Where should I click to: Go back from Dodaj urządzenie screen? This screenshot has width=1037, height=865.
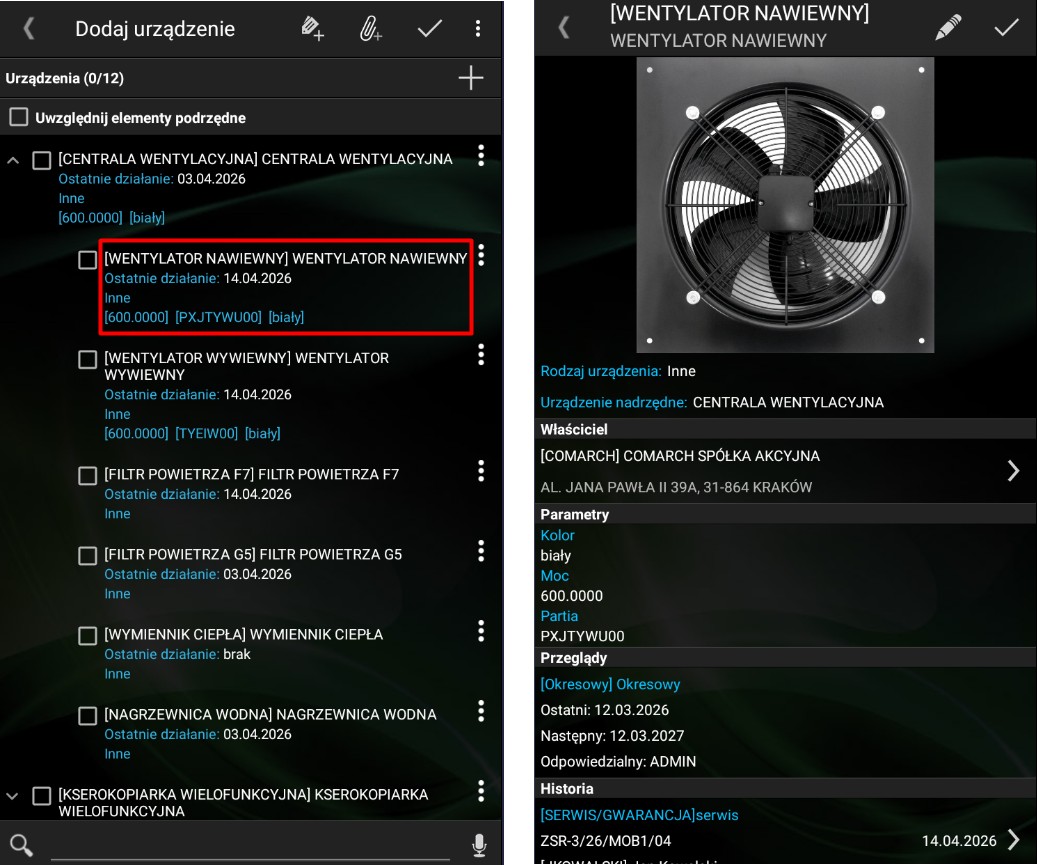click(x=28, y=29)
